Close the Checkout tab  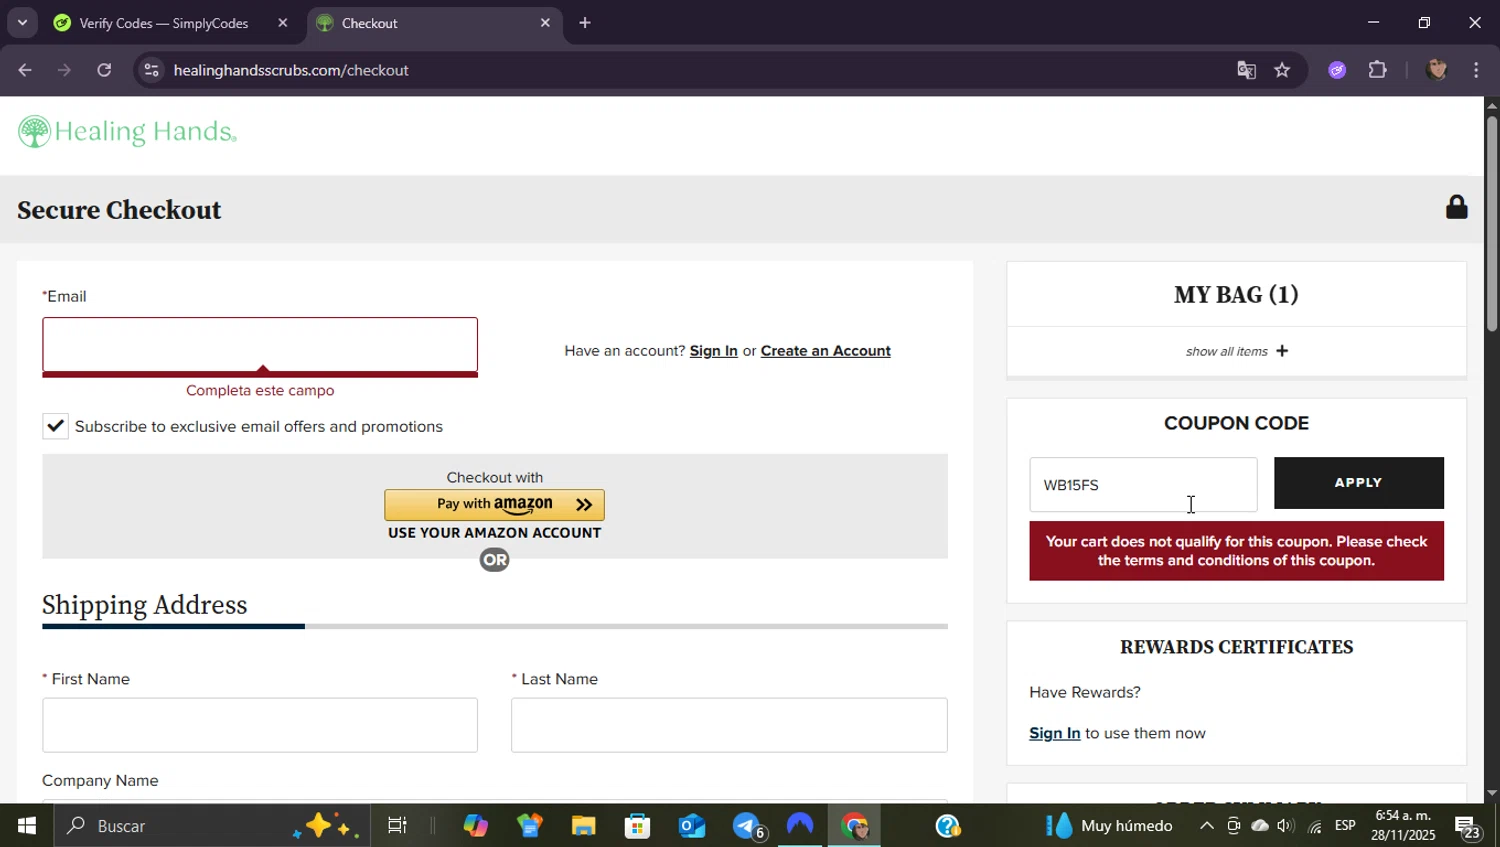click(x=545, y=23)
